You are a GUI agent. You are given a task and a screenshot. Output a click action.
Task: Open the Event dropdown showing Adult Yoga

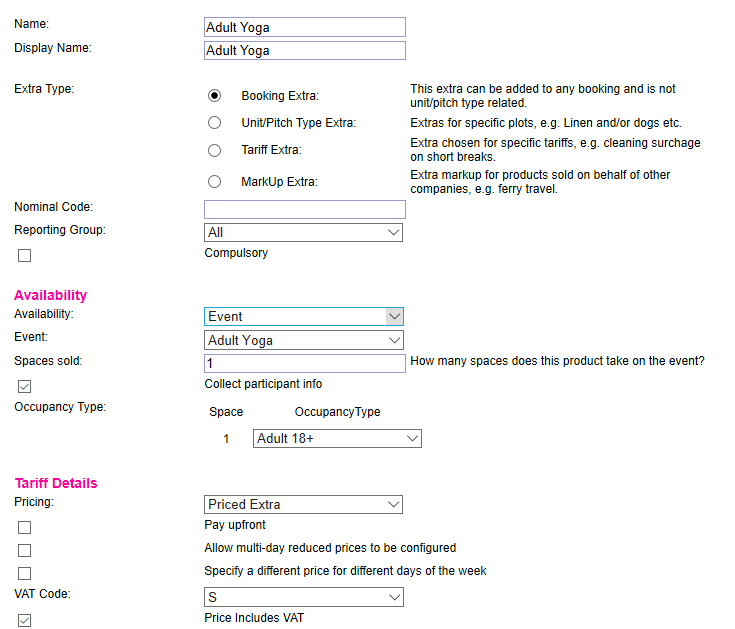(303, 340)
